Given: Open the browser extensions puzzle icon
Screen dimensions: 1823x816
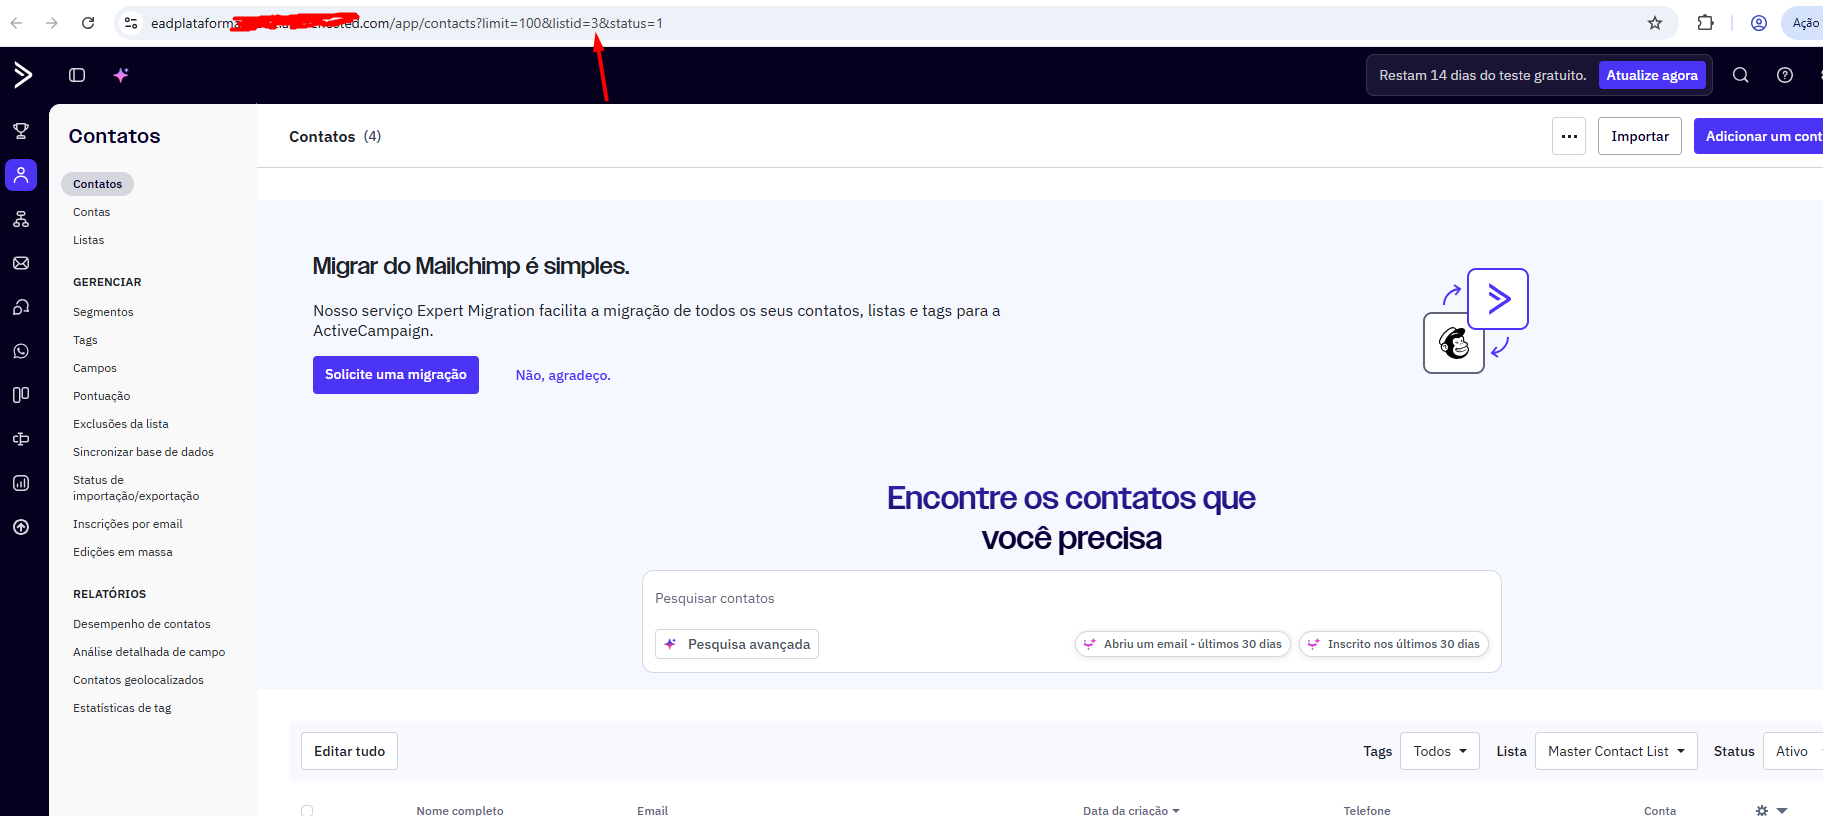Looking at the screenshot, I should 1706,23.
